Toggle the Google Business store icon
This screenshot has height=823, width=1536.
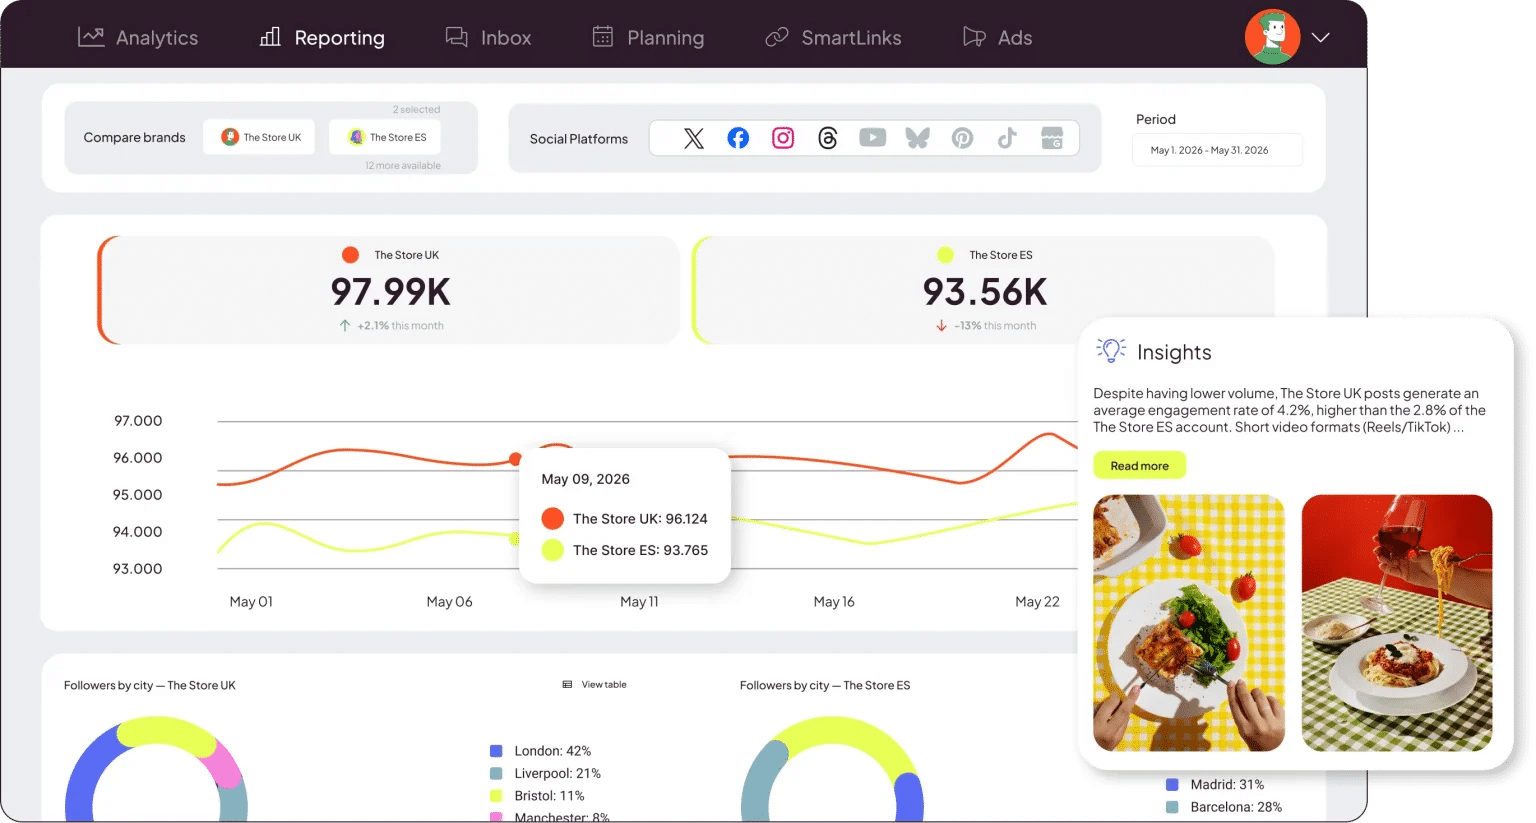pos(1052,138)
